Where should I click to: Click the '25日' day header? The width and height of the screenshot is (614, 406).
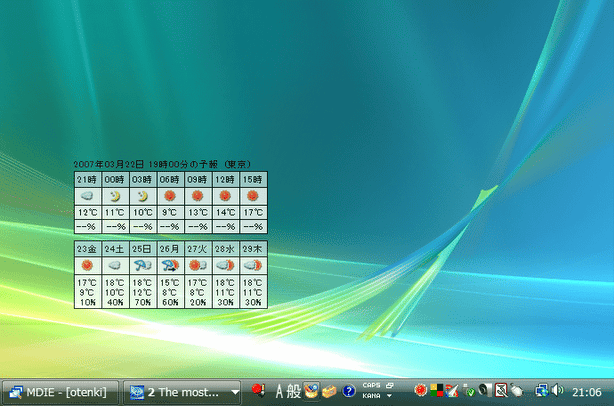(143, 249)
